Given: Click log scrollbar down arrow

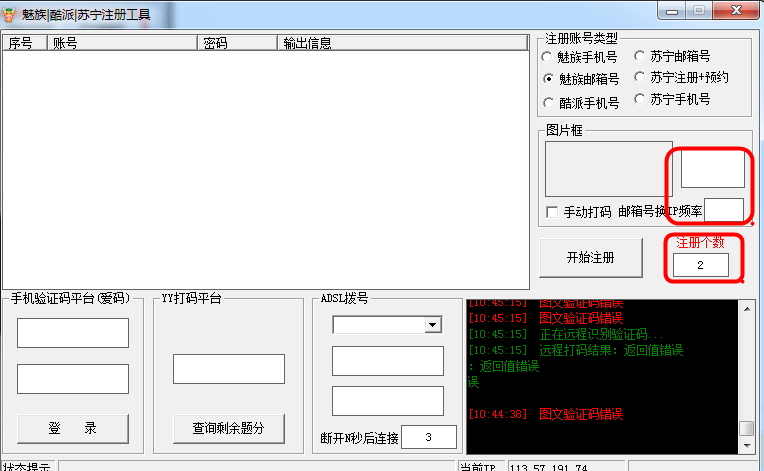Looking at the screenshot, I should pos(747,445).
